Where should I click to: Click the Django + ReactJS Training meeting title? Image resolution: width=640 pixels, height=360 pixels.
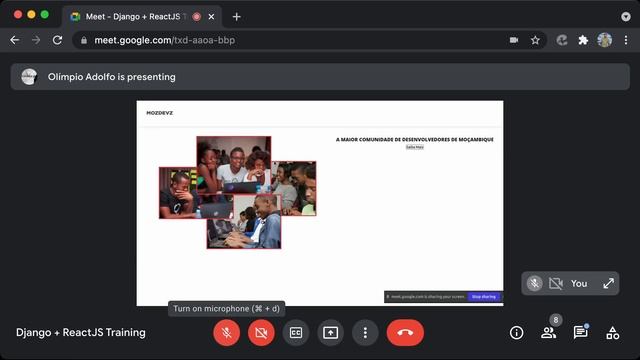click(x=81, y=333)
